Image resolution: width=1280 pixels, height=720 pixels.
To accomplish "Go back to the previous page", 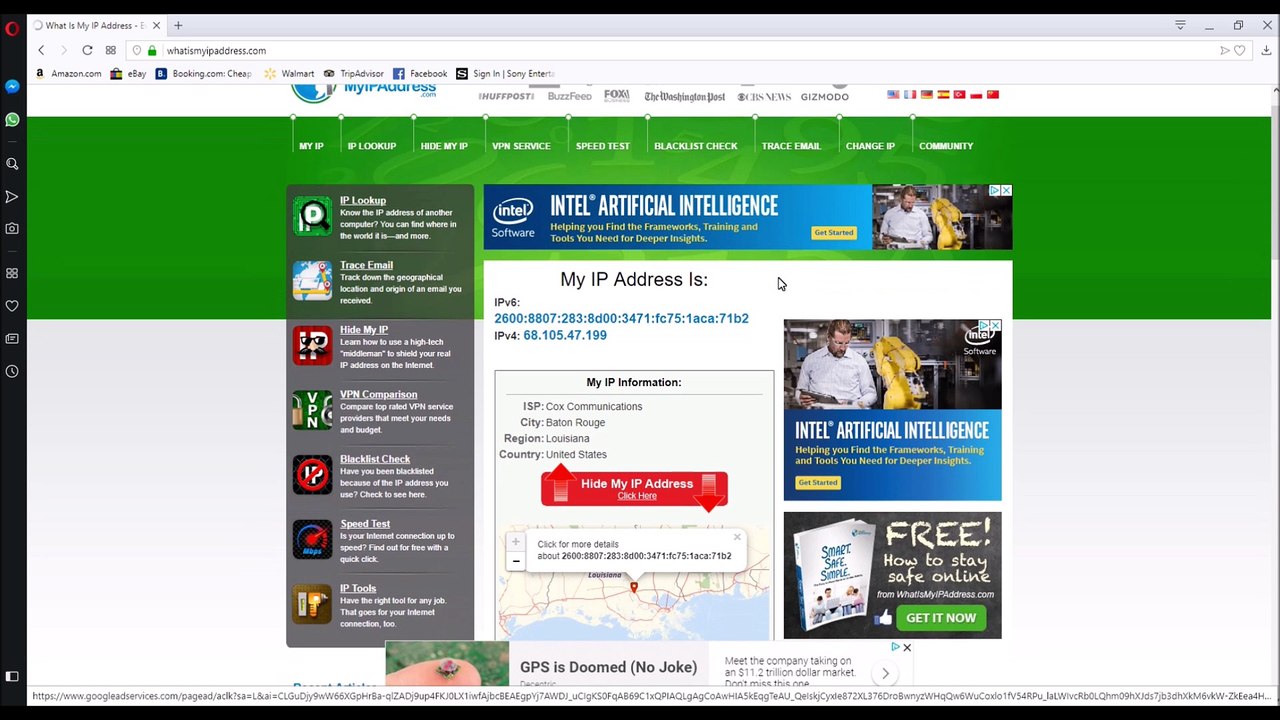I will (41, 50).
